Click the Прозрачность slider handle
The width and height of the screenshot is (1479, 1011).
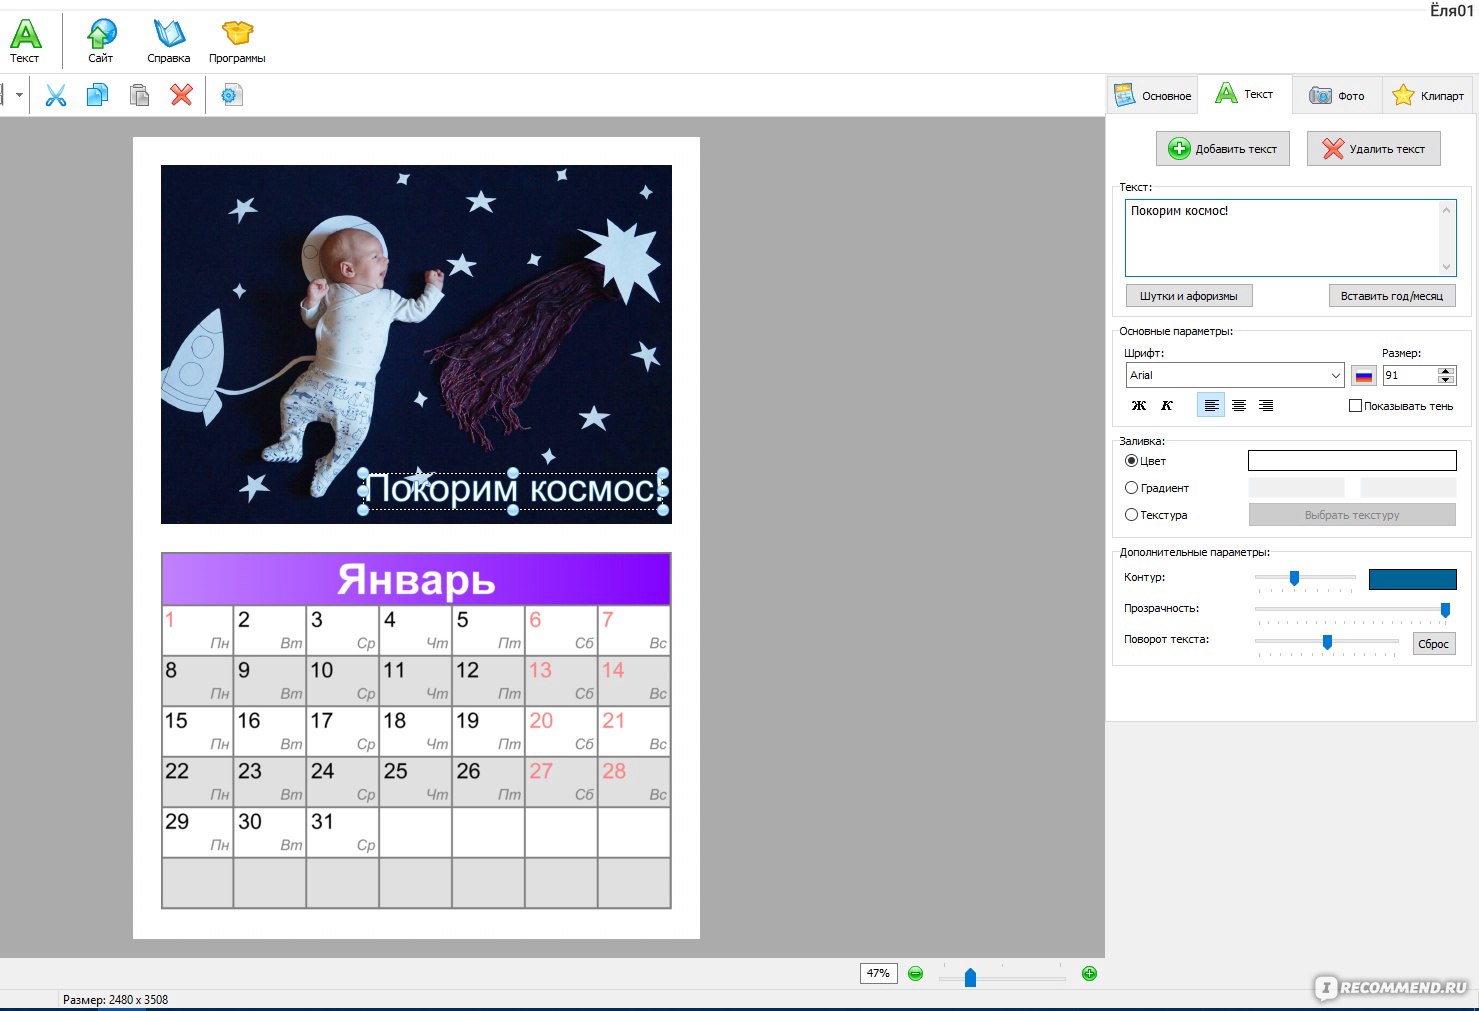[x=1445, y=609]
